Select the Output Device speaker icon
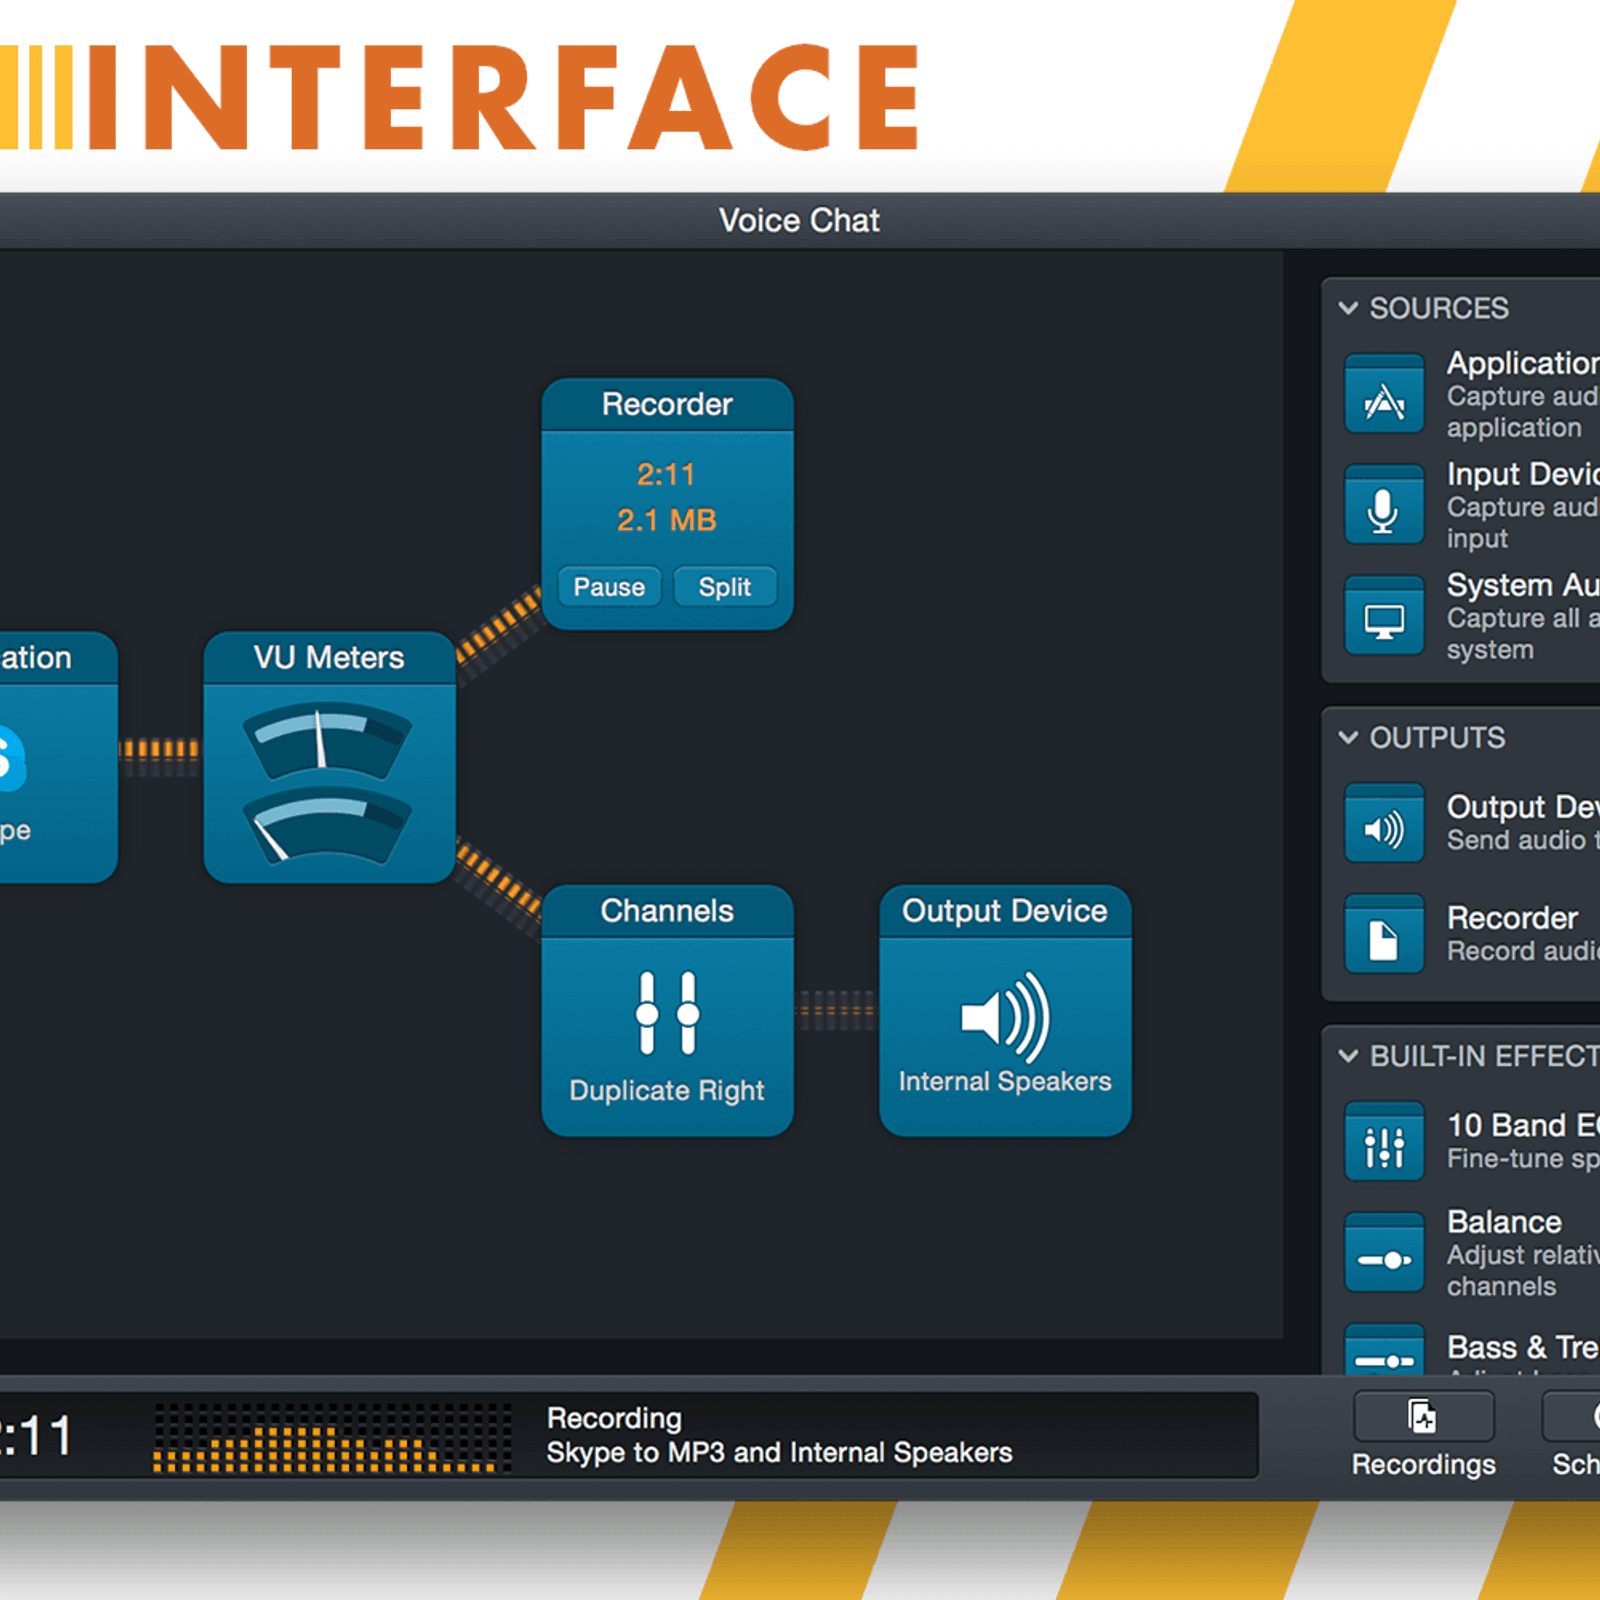This screenshot has width=1600, height=1600. [1005, 1017]
